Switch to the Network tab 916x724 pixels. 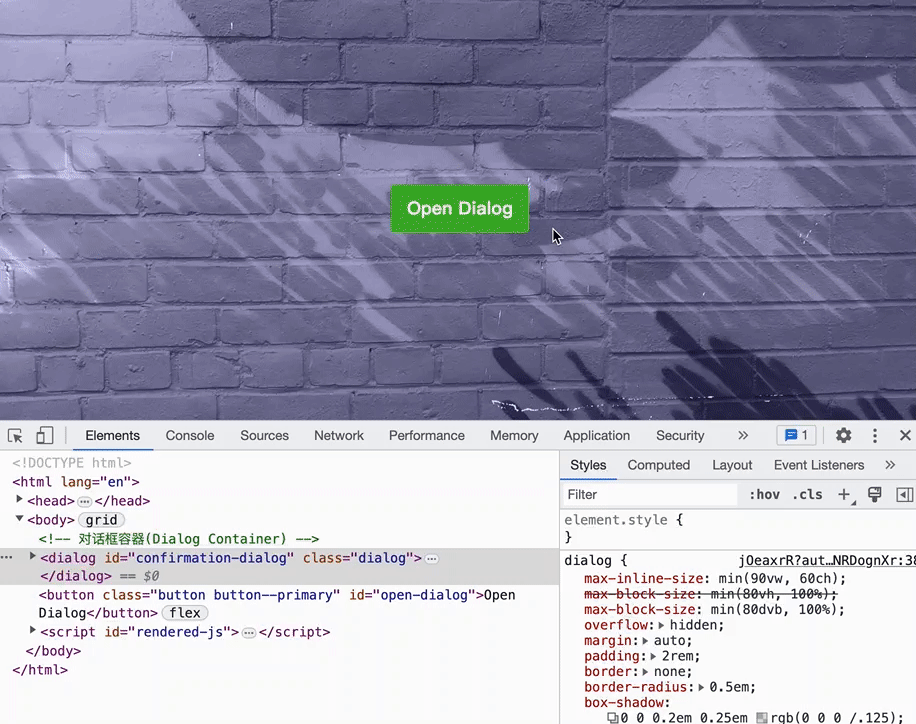click(x=339, y=435)
